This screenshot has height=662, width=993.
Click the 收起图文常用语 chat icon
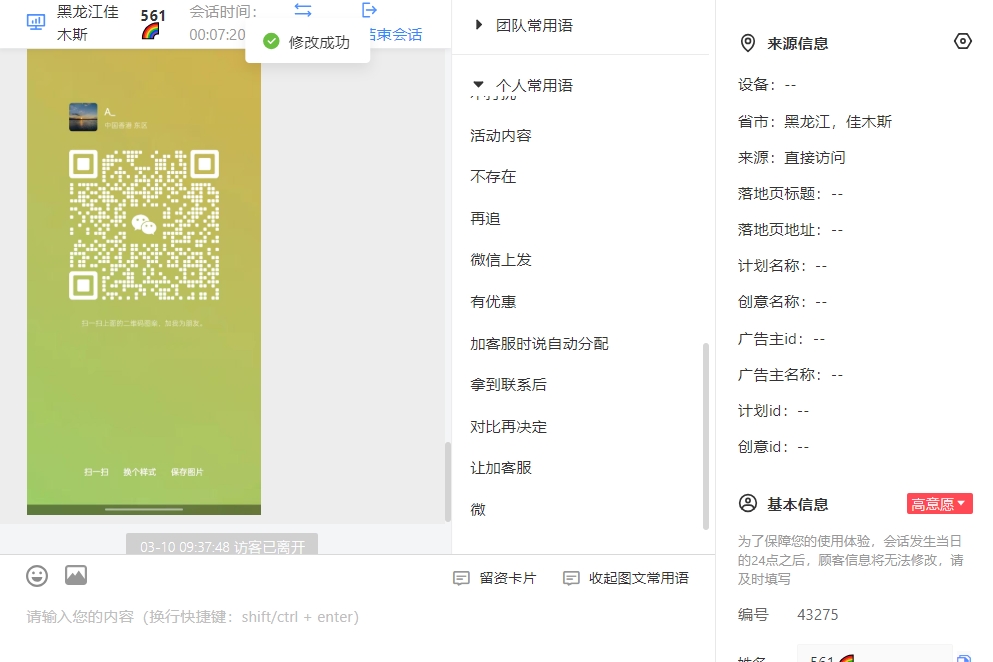coord(571,578)
